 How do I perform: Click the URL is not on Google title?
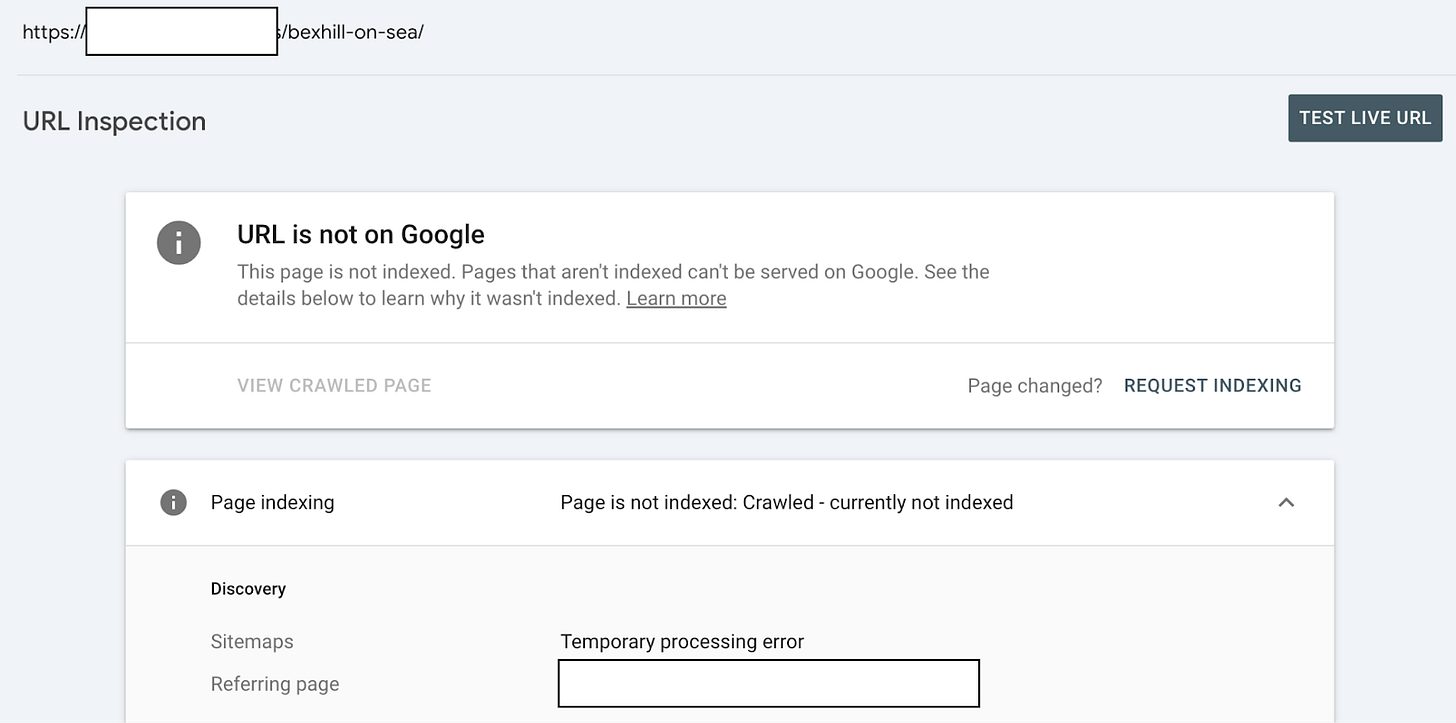coord(360,234)
